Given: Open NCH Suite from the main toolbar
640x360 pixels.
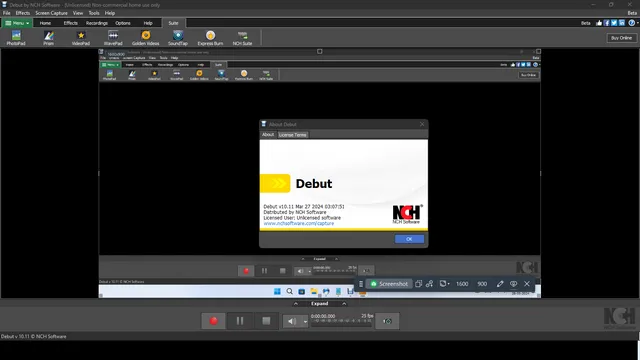Looking at the screenshot, I should pos(242,38).
